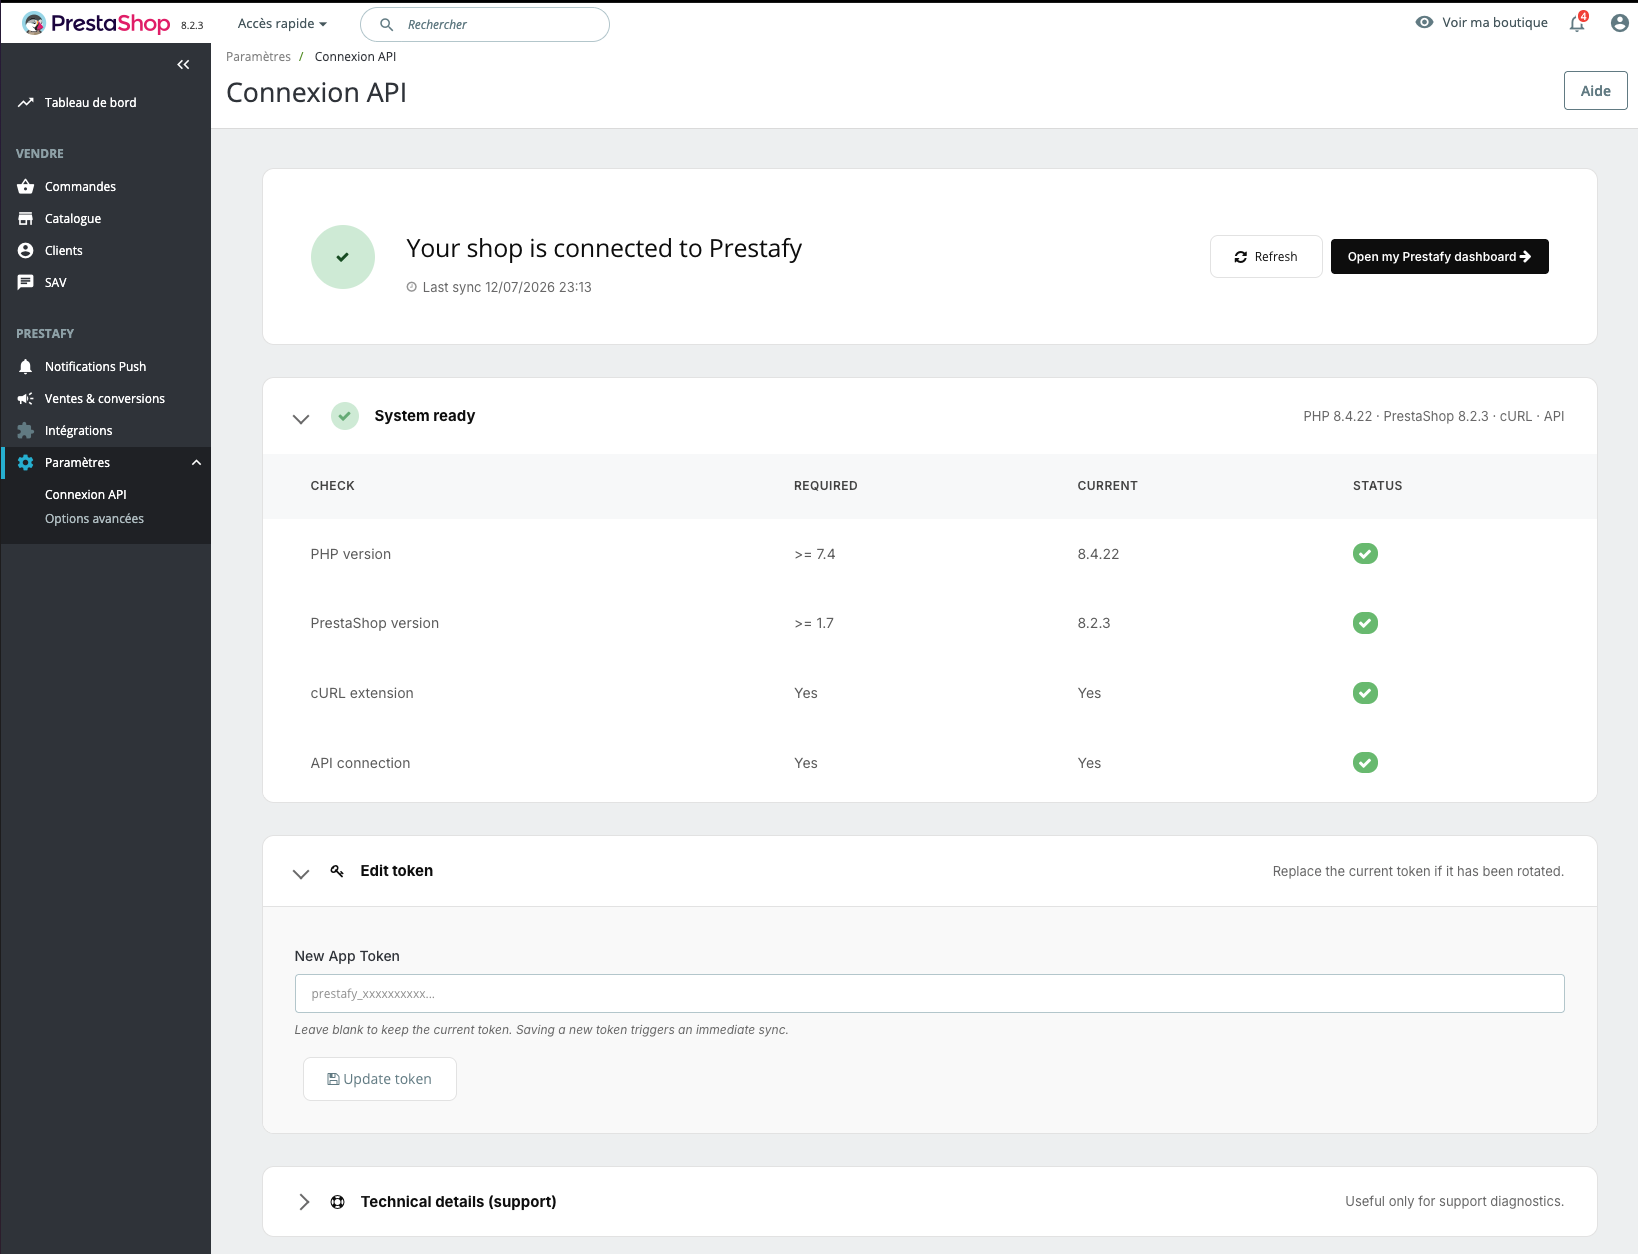Click the Tableau de bord trend icon

[26, 102]
